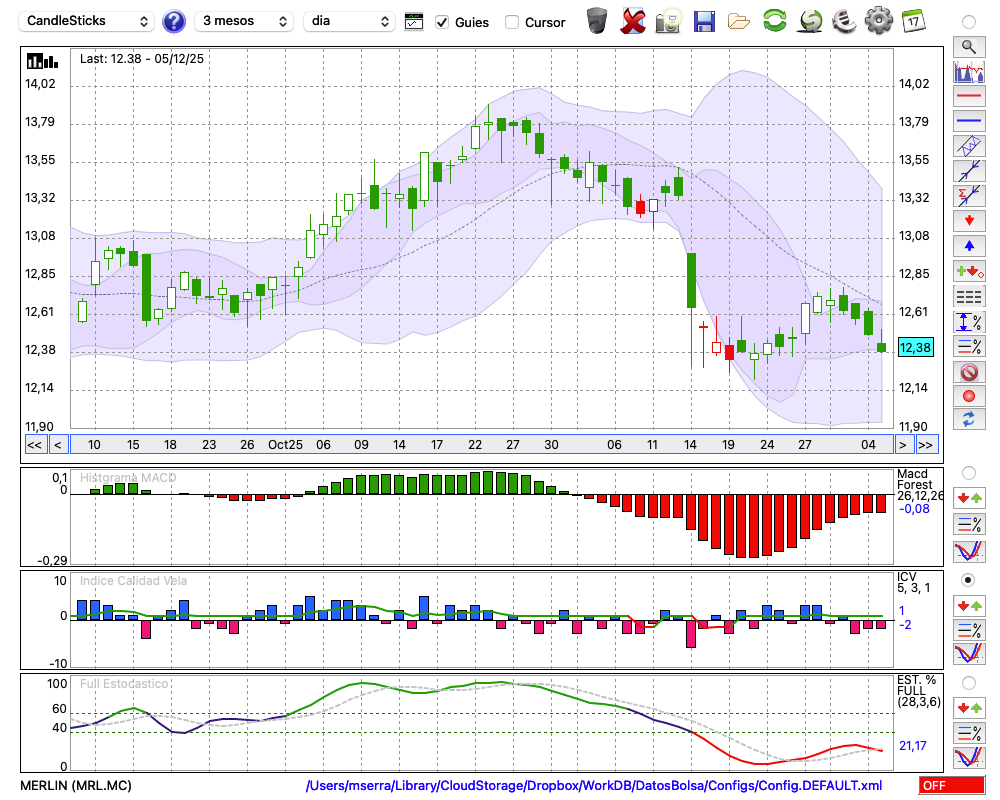Click the red X delete icon
Screen dimensions: 1000x800
pos(632,21)
